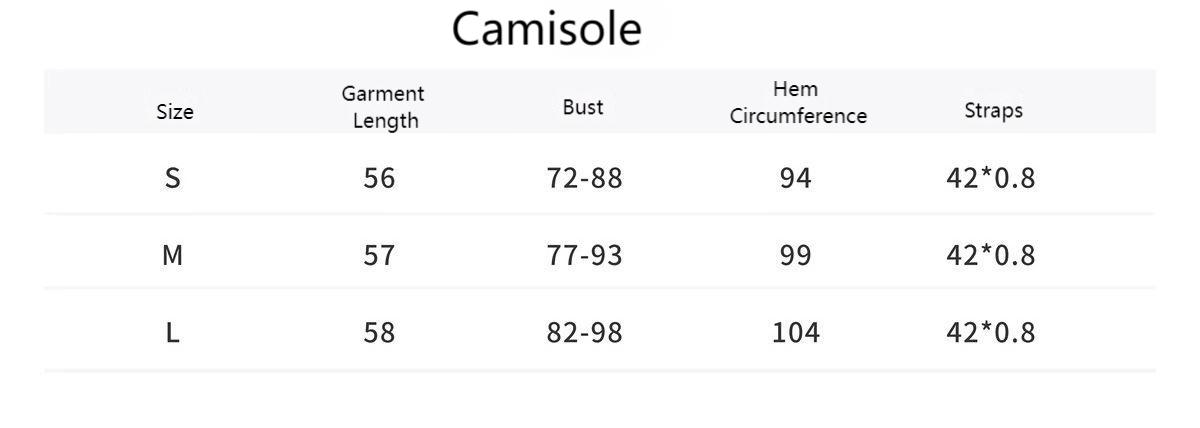Select the Size column header
Screen dimensions: 1200x428
pyautogui.click(x=175, y=112)
